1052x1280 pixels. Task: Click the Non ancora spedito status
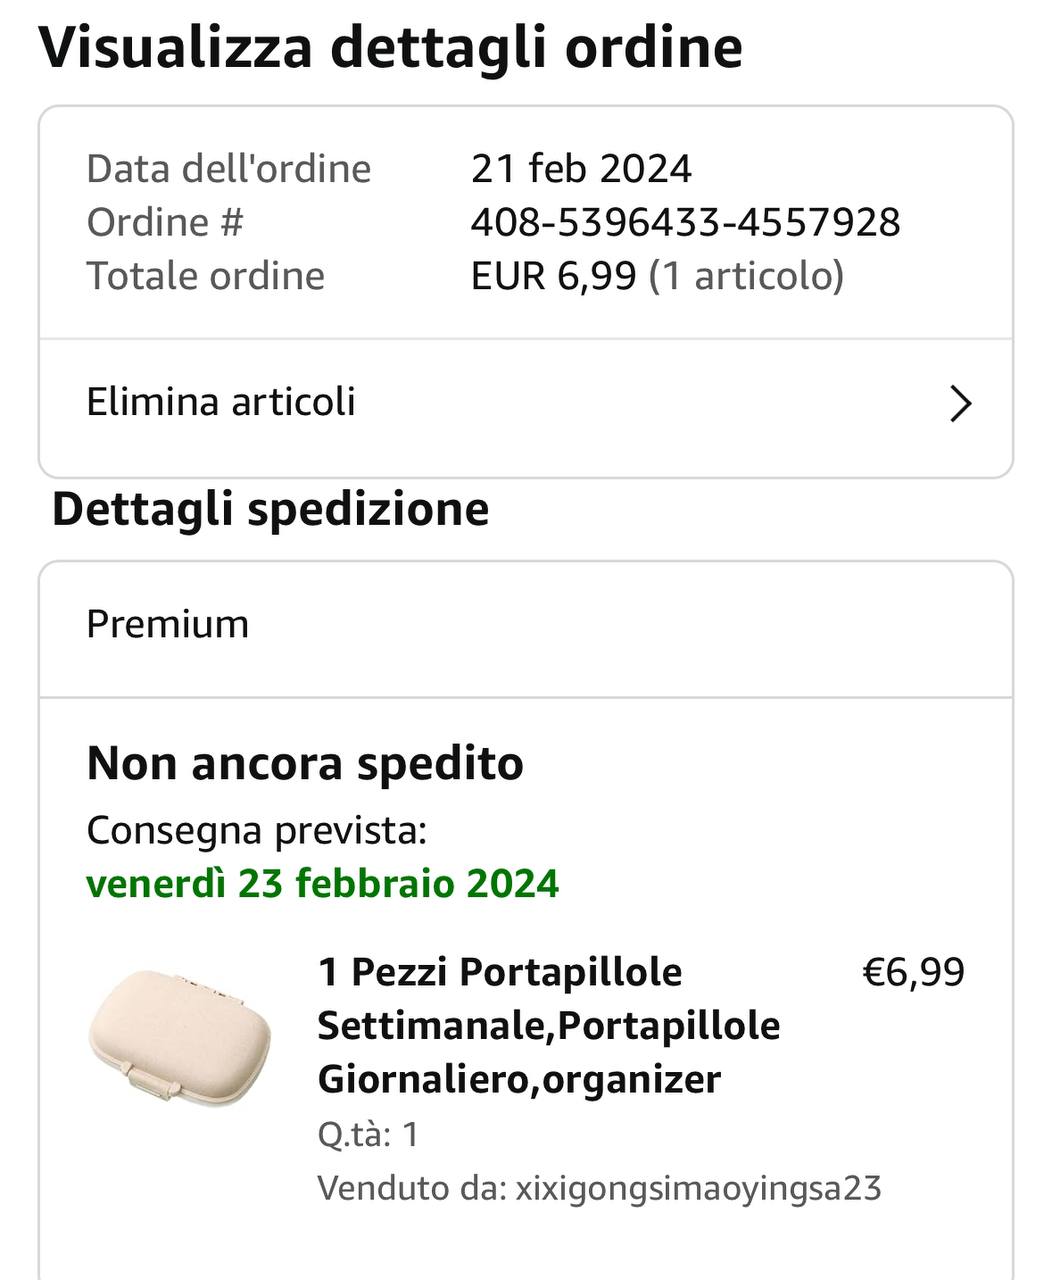click(x=305, y=763)
